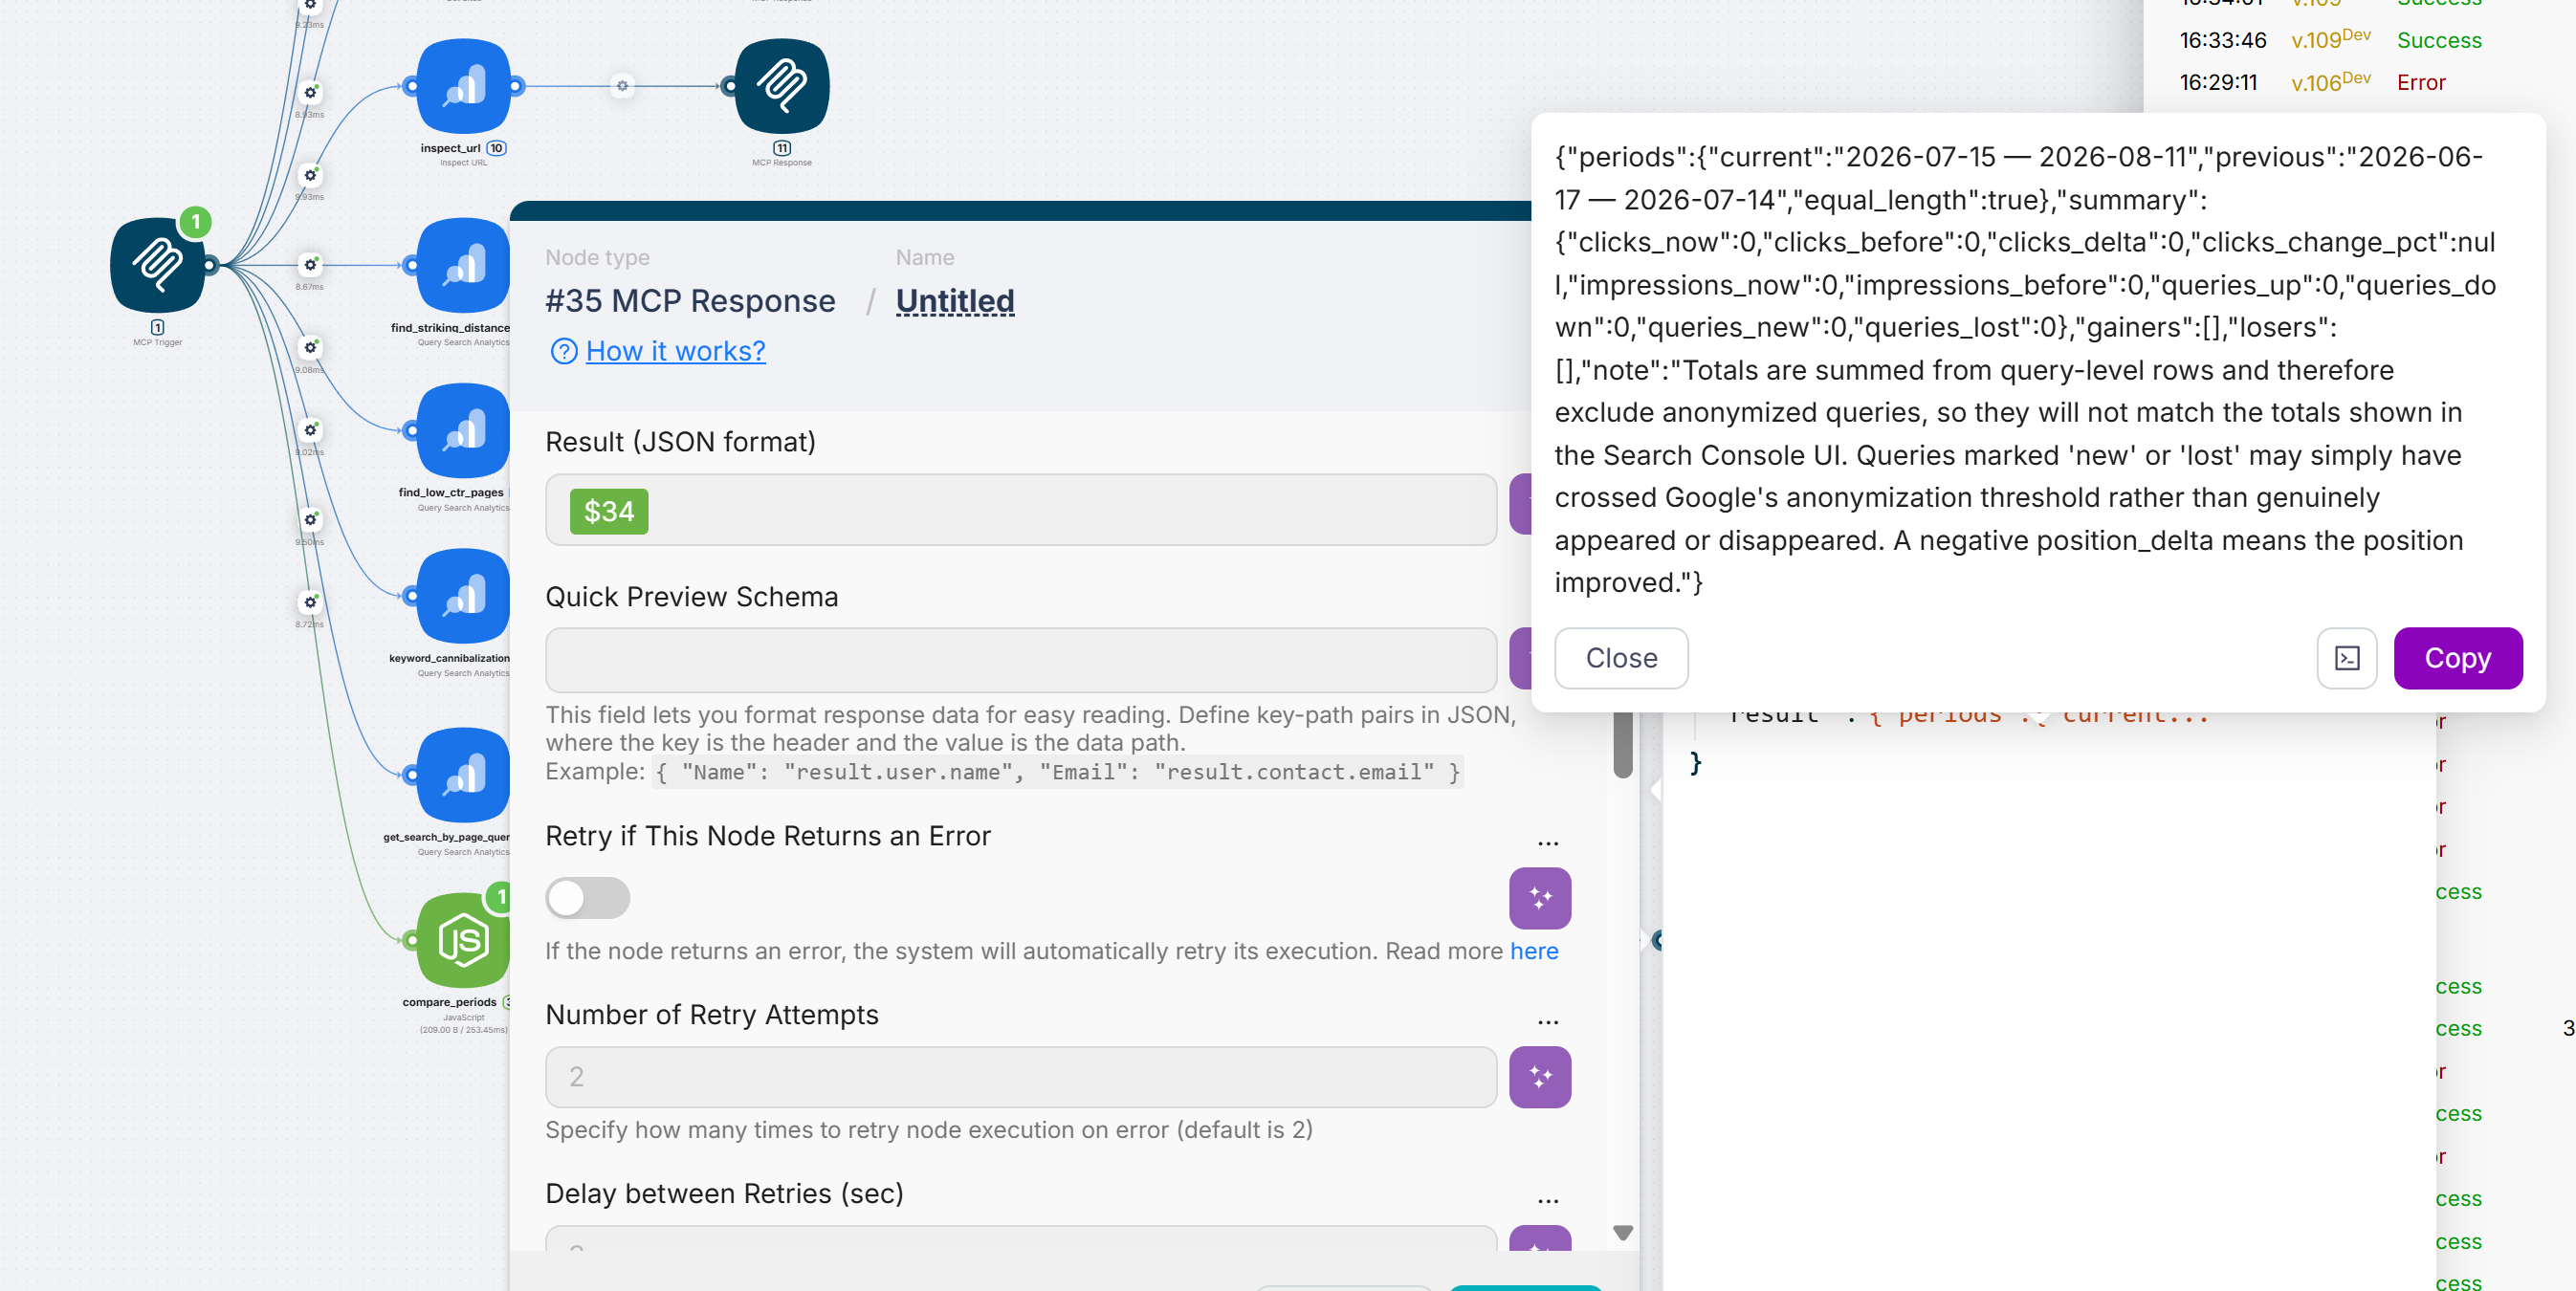Image resolution: width=2576 pixels, height=1291 pixels.
Task: Open options menu for Number of Retry Attempts
Action: 1548,1021
